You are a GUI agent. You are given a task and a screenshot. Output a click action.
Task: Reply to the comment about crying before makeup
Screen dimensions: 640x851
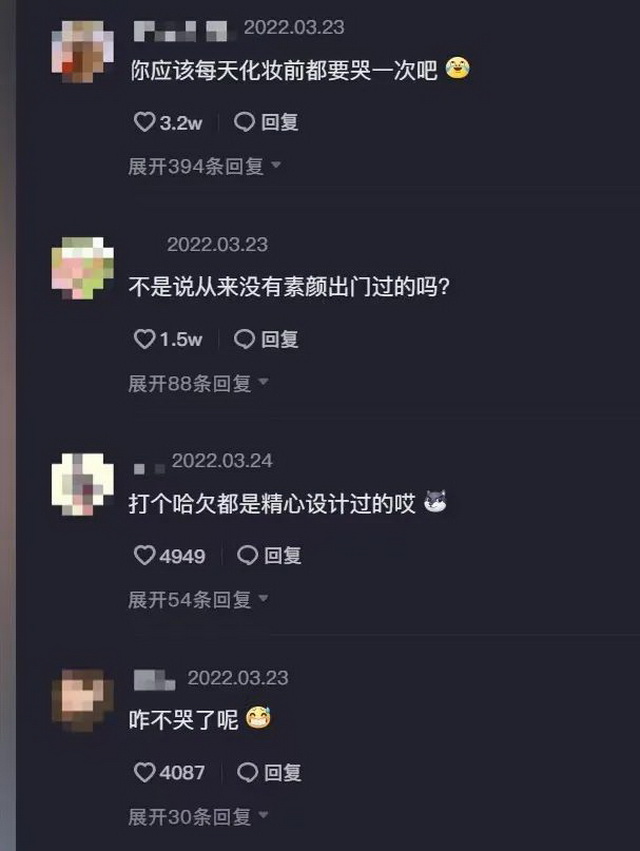266,122
